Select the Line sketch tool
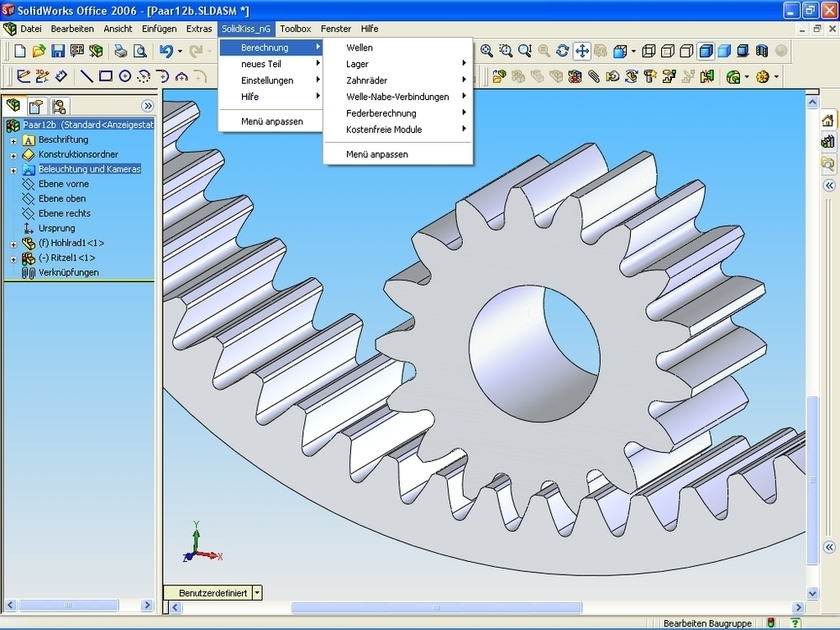The image size is (840, 630). pos(87,74)
